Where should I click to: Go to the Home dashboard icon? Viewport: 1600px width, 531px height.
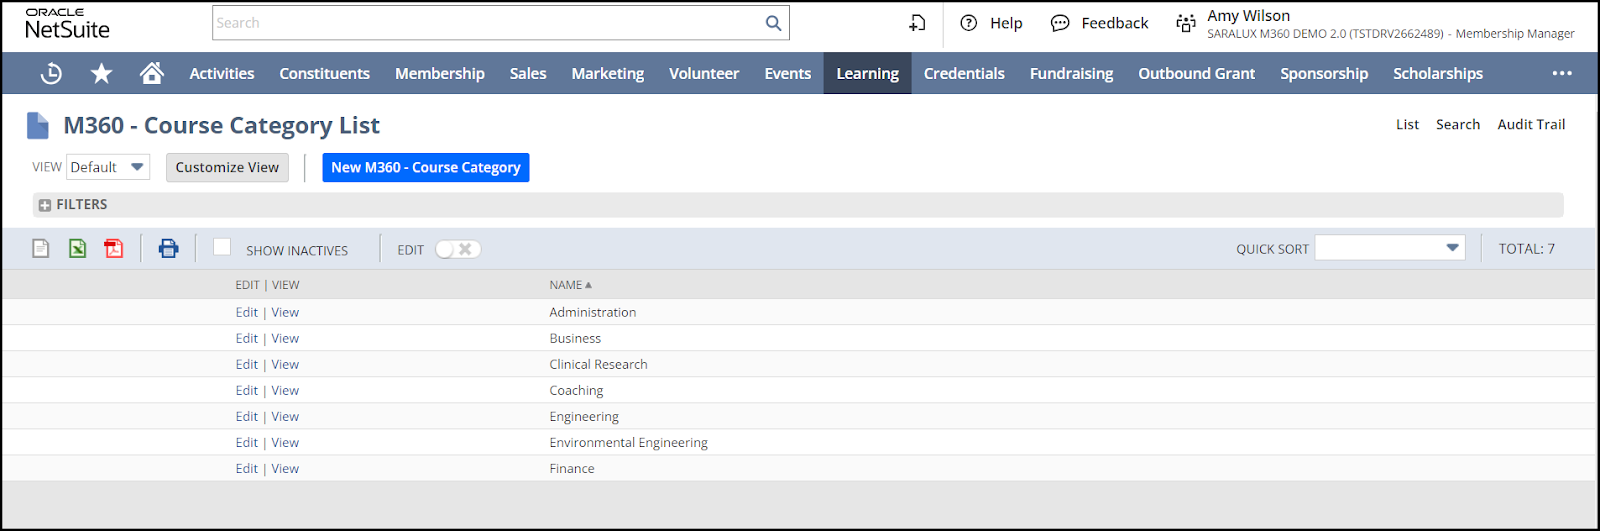click(152, 73)
